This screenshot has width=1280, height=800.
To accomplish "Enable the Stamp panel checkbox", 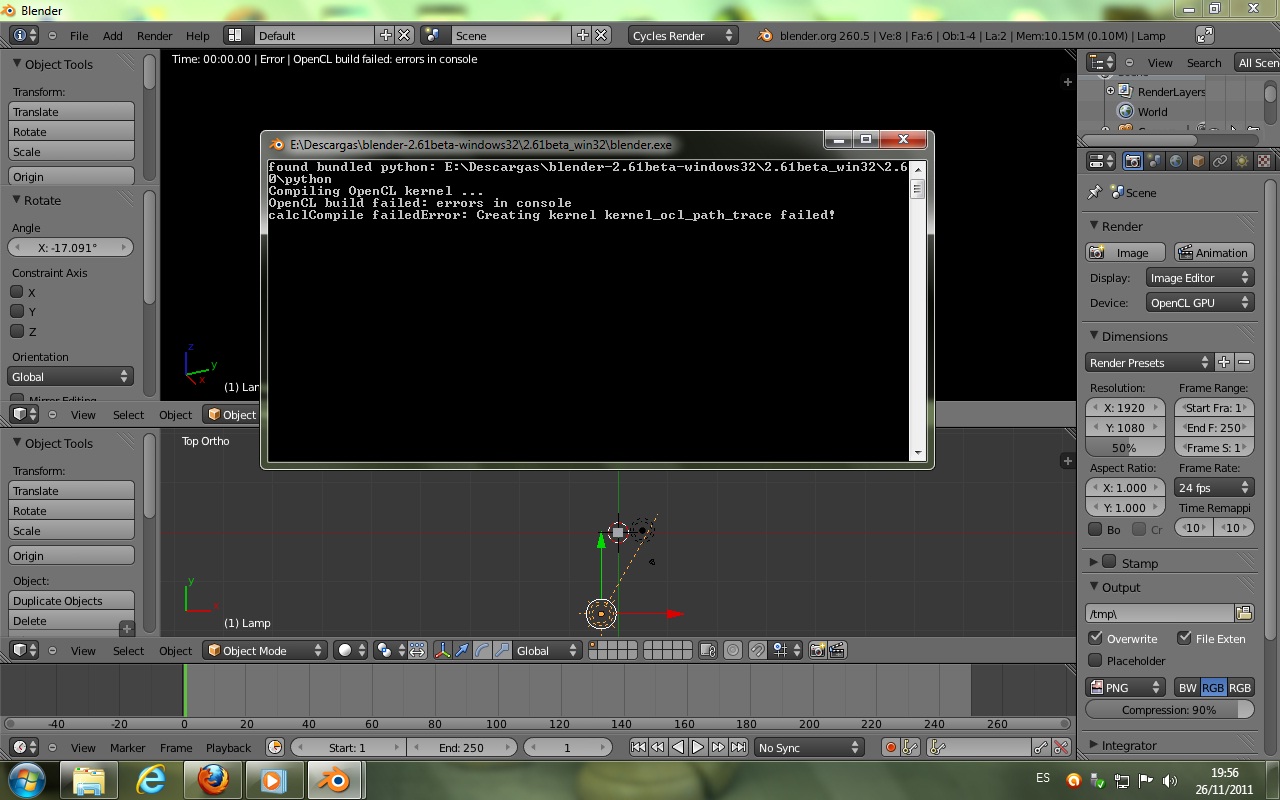I will pyautogui.click(x=1109, y=562).
